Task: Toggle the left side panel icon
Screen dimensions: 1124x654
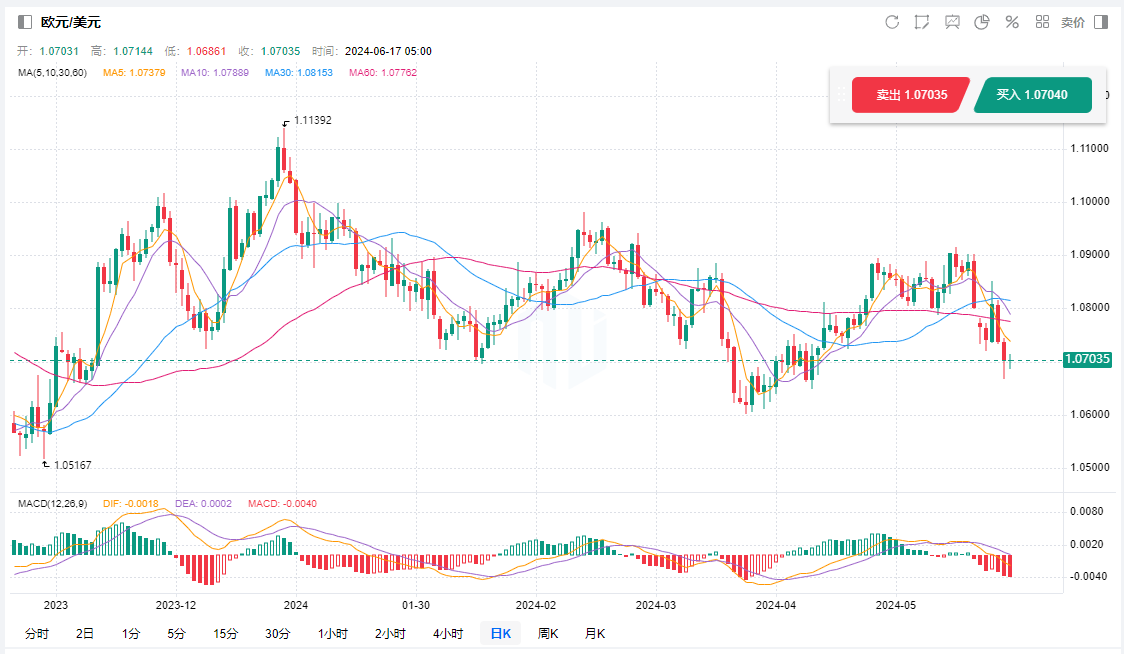Action: pyautogui.click(x=25, y=22)
